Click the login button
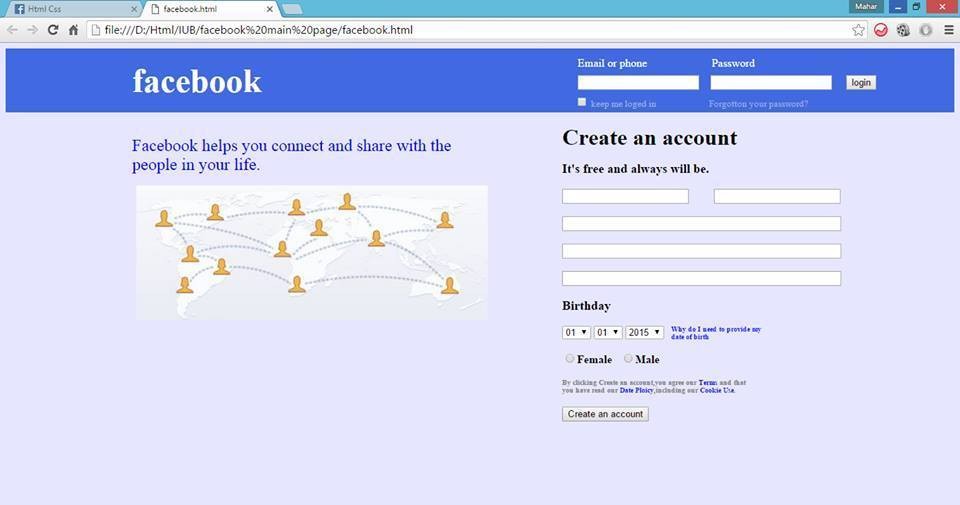Image resolution: width=960 pixels, height=505 pixels. coord(861,83)
